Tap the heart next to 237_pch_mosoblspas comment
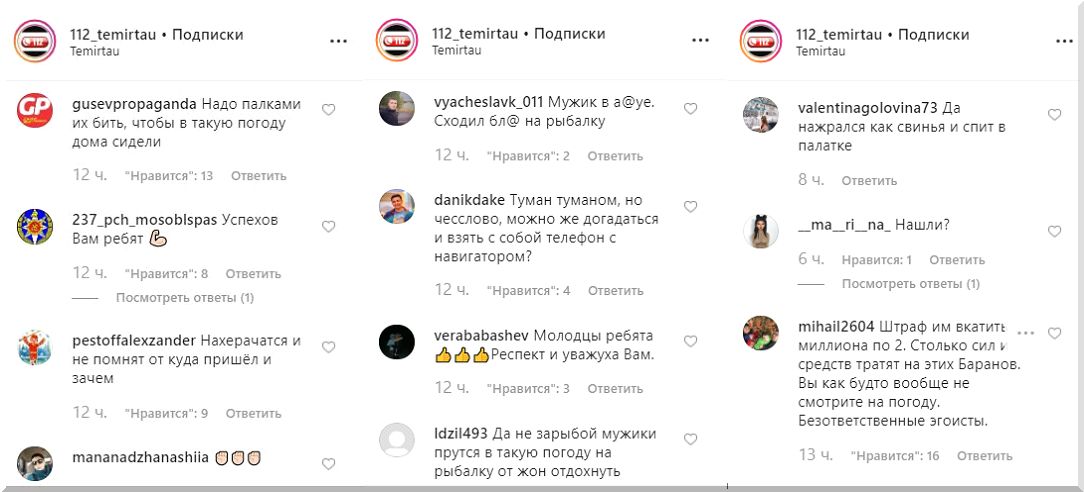The height and width of the screenshot is (492, 1084). (x=329, y=227)
